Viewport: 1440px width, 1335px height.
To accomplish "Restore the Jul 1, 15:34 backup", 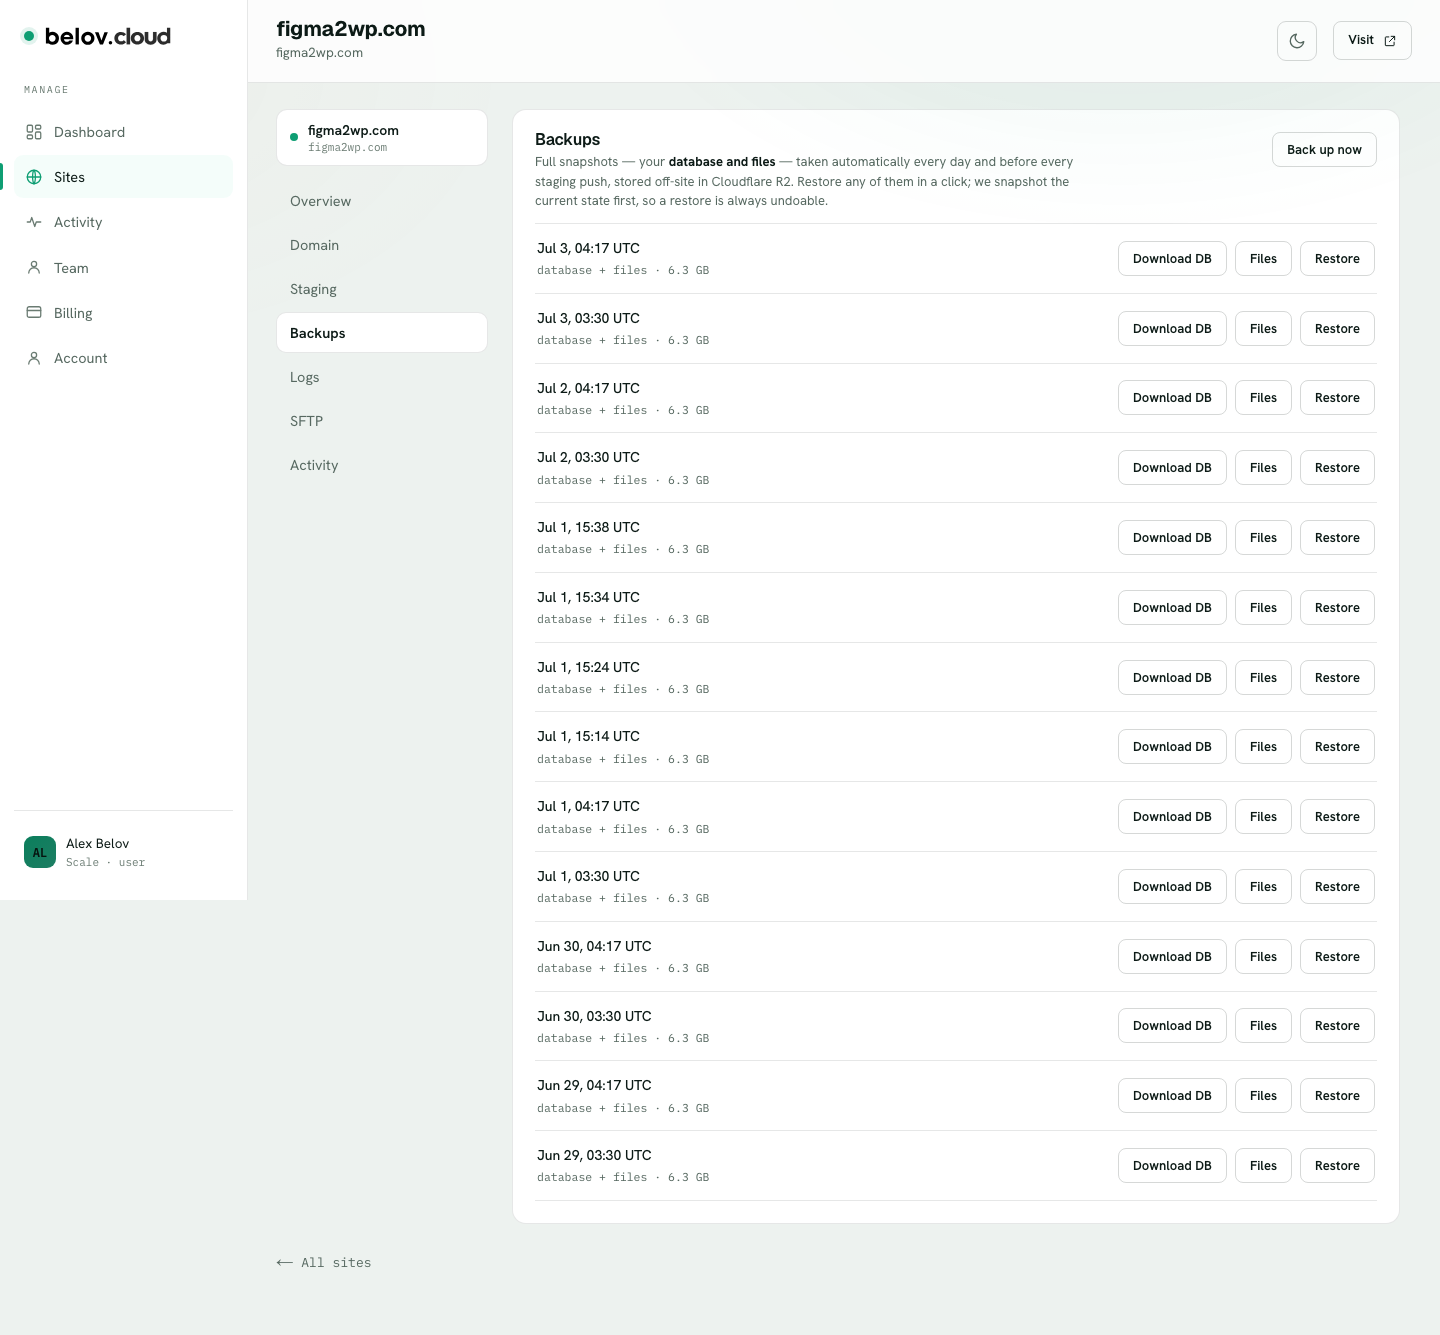I will 1337,608.
